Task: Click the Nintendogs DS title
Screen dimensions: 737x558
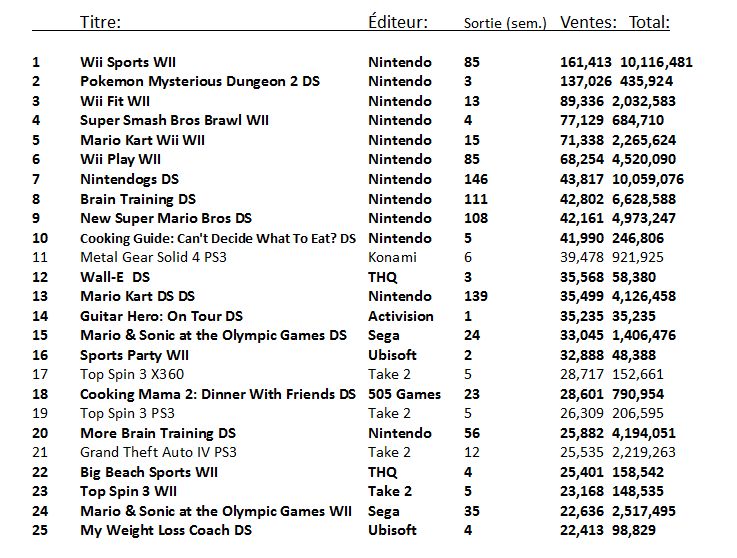Action: 129,179
